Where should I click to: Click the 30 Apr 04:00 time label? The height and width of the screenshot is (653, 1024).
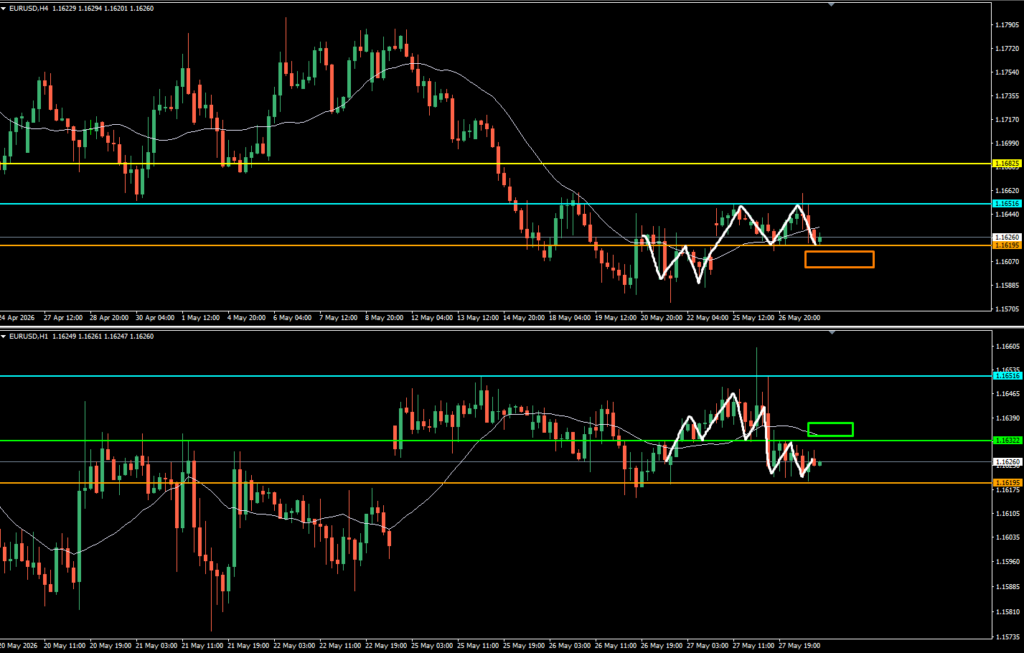[155, 318]
